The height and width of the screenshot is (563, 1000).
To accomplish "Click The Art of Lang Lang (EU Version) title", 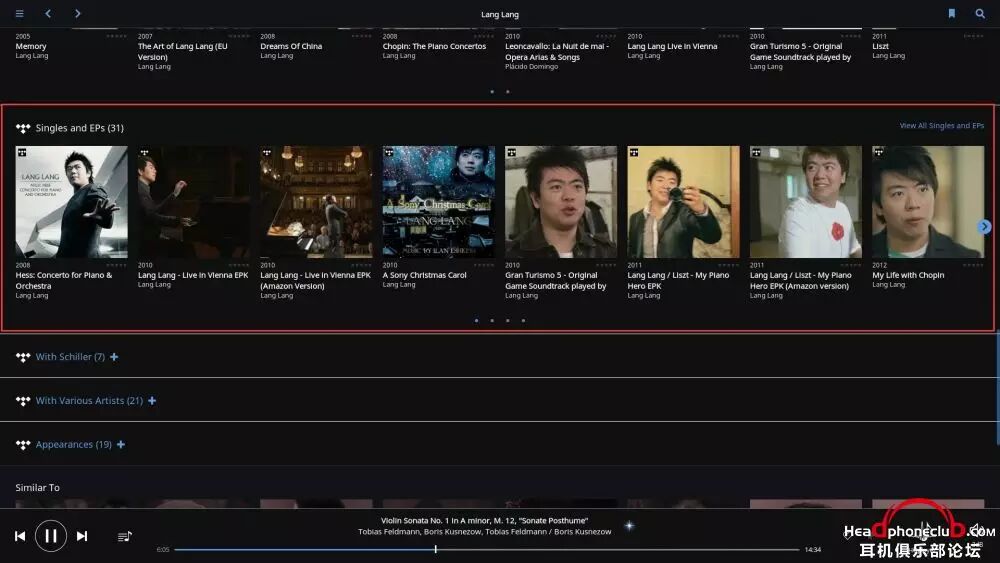I will (182, 52).
